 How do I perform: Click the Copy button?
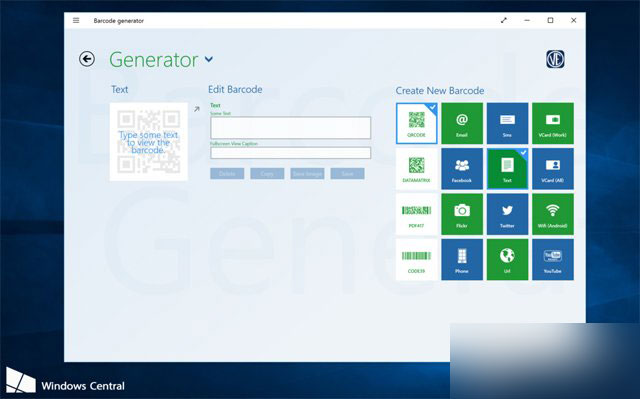(267, 174)
